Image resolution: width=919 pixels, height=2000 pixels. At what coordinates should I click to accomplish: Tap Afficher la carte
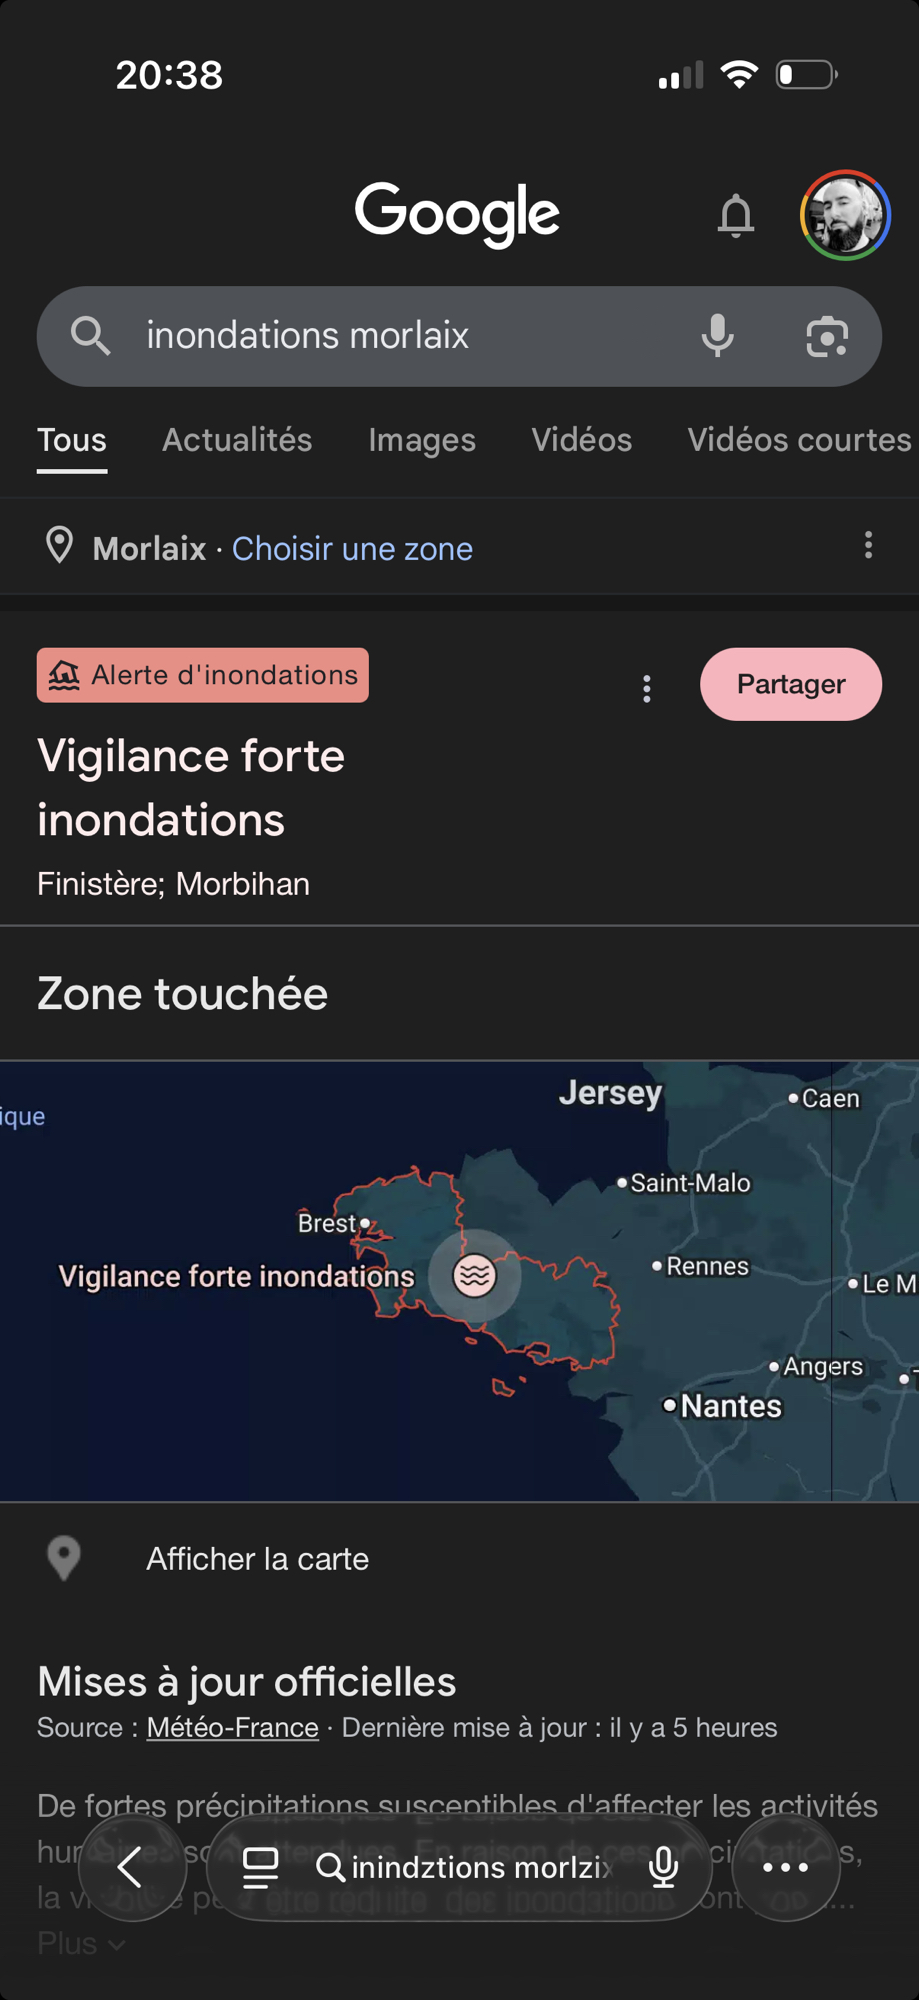tap(257, 1559)
